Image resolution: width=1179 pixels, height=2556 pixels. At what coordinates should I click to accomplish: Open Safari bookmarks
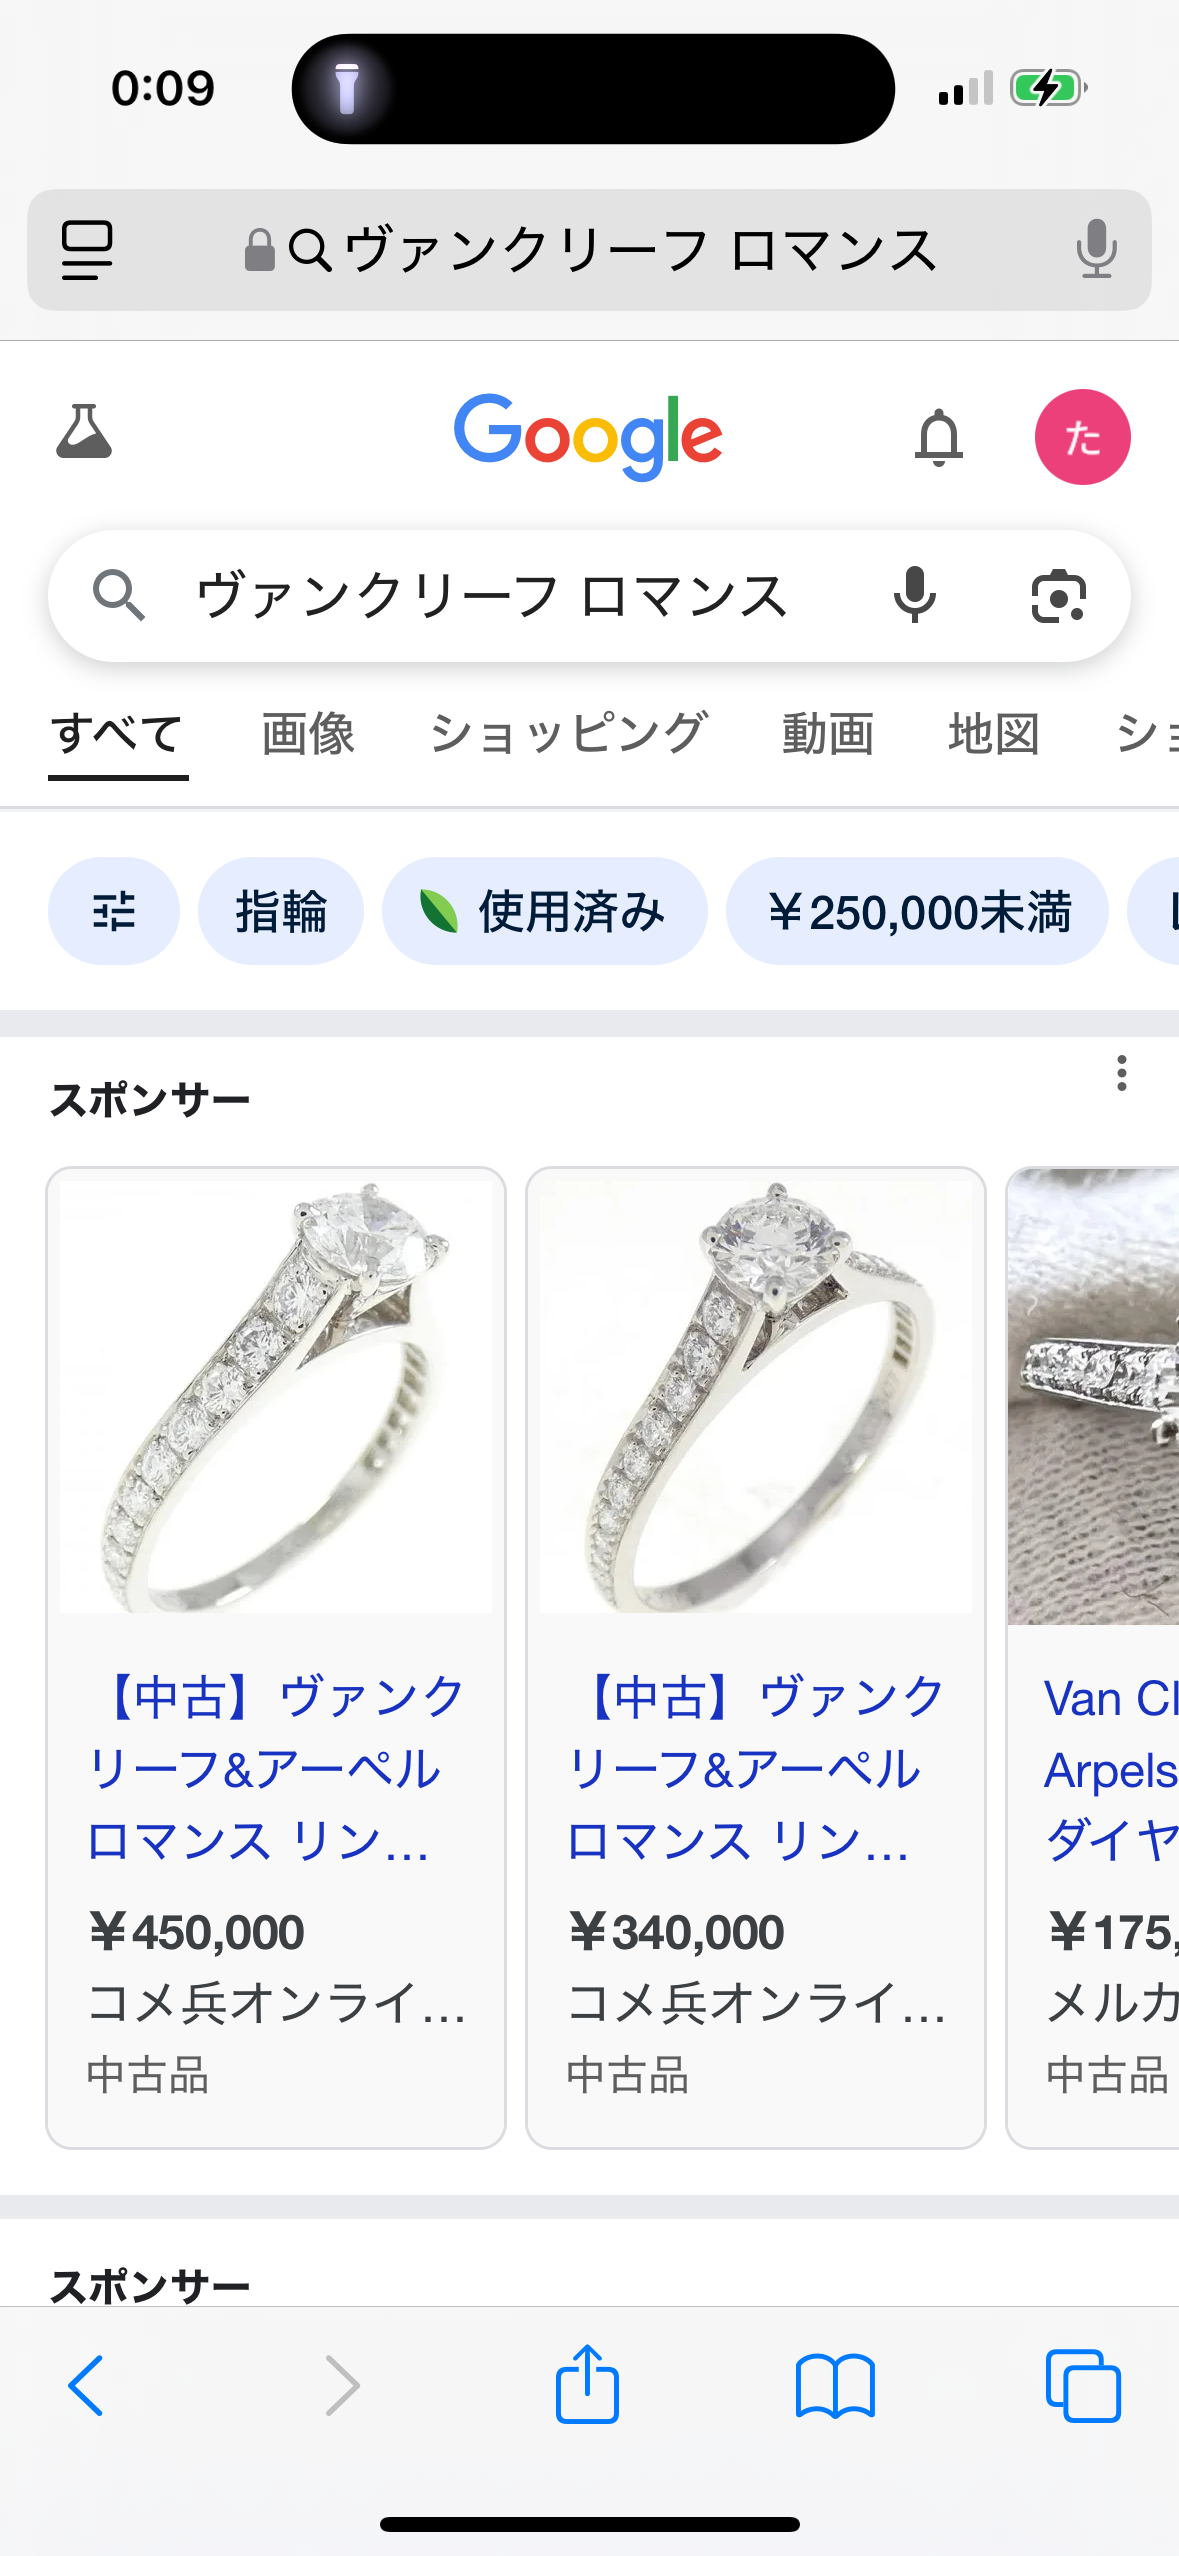click(835, 2386)
